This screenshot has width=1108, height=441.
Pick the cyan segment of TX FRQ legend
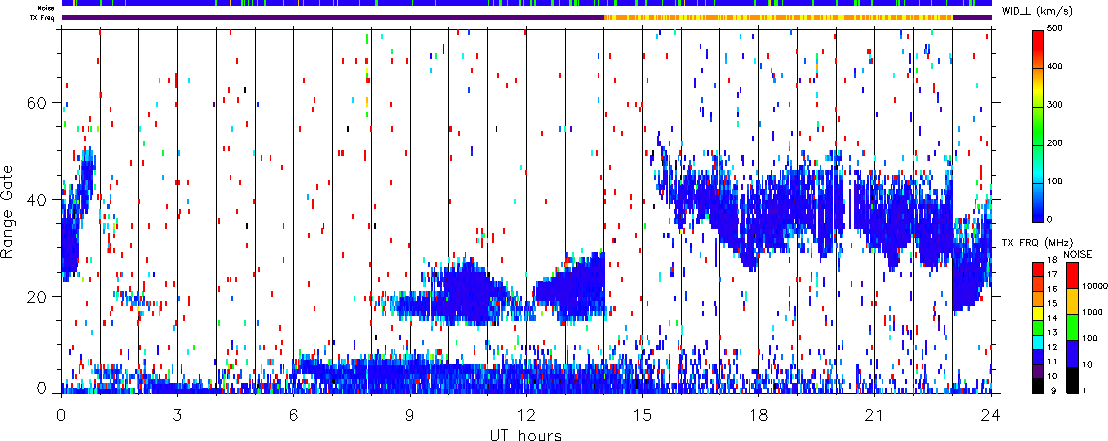1039,340
